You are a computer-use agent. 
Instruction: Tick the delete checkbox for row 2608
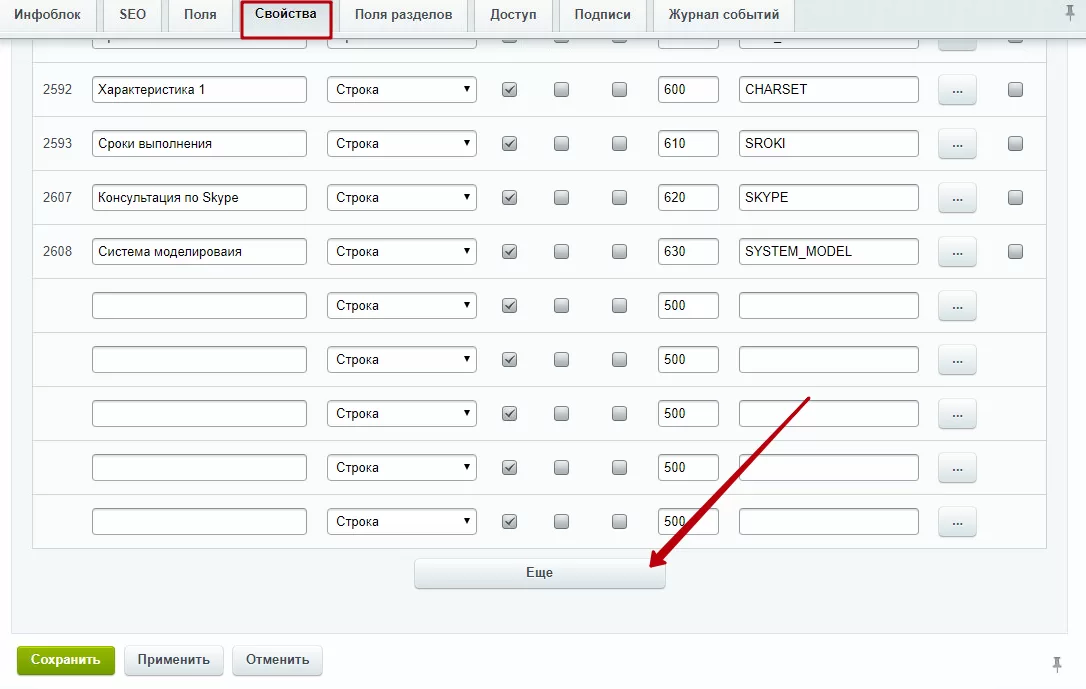coord(1015,251)
